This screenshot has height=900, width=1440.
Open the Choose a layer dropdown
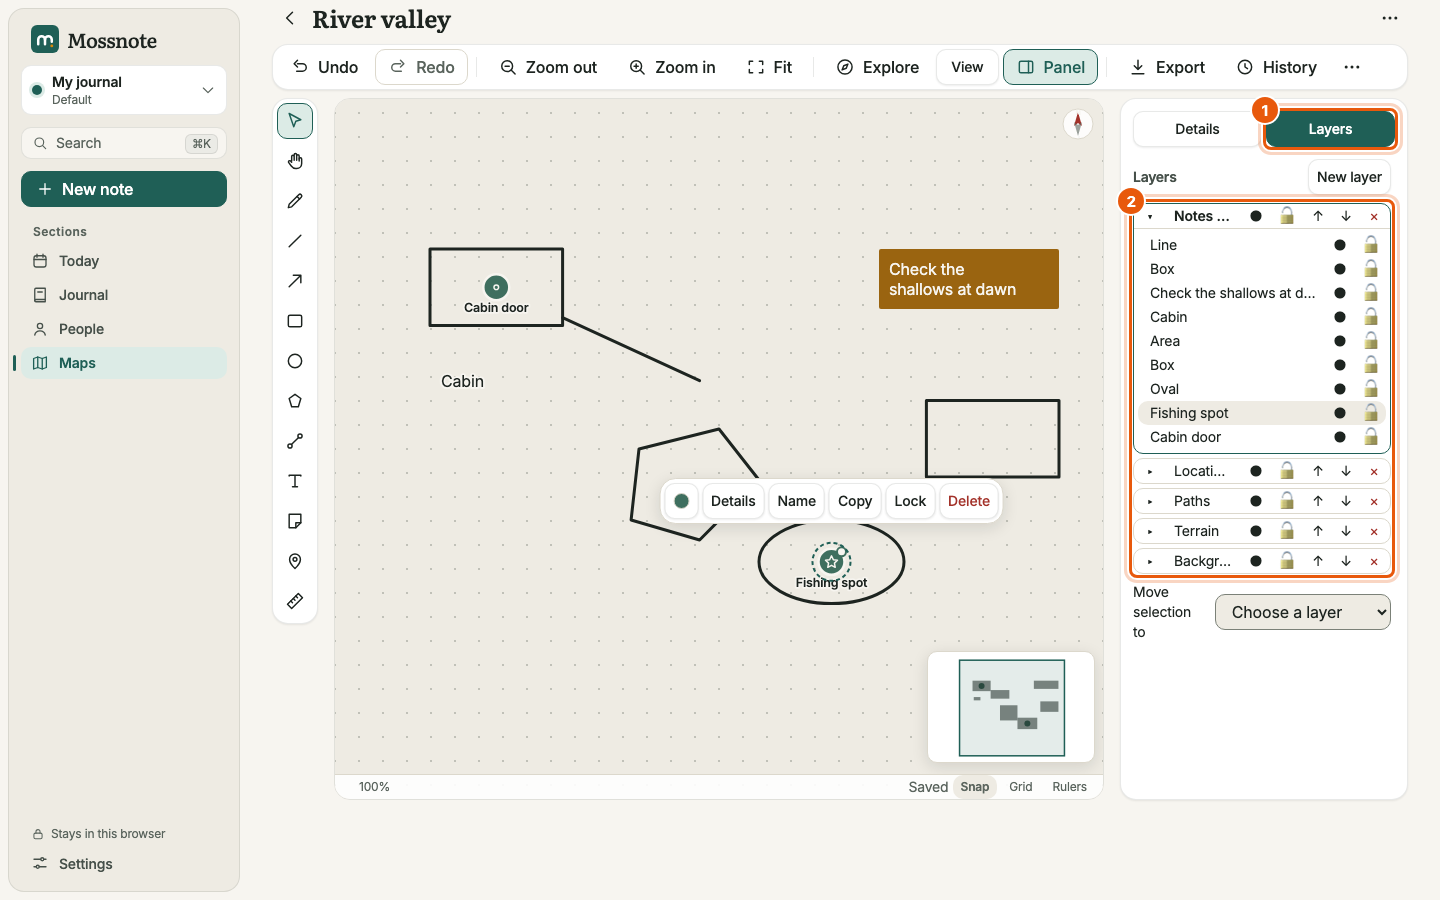pyautogui.click(x=1303, y=612)
